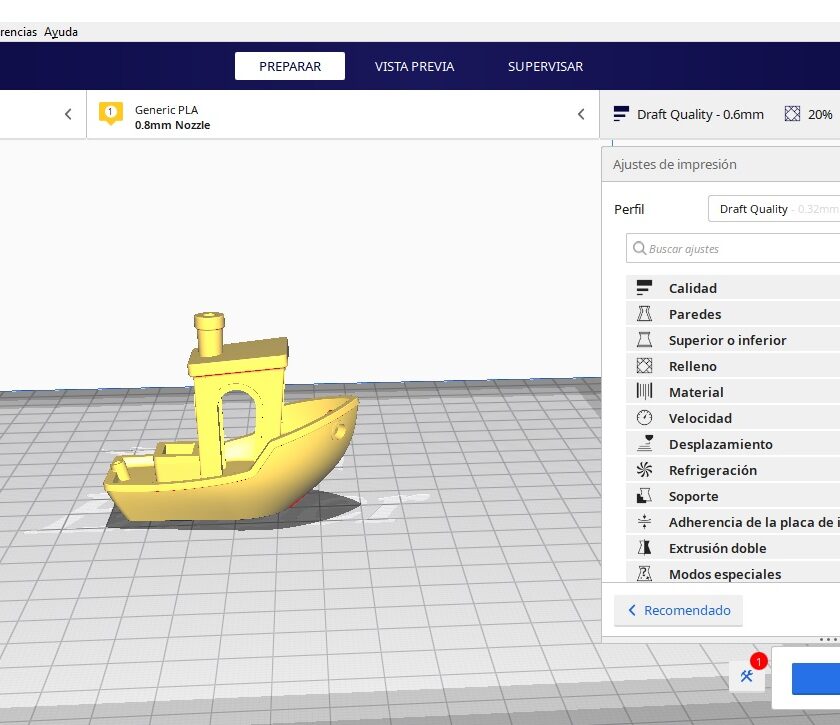Collapse the Generic PLA material panel chevron
Screen dimensions: 840x725
(581, 114)
